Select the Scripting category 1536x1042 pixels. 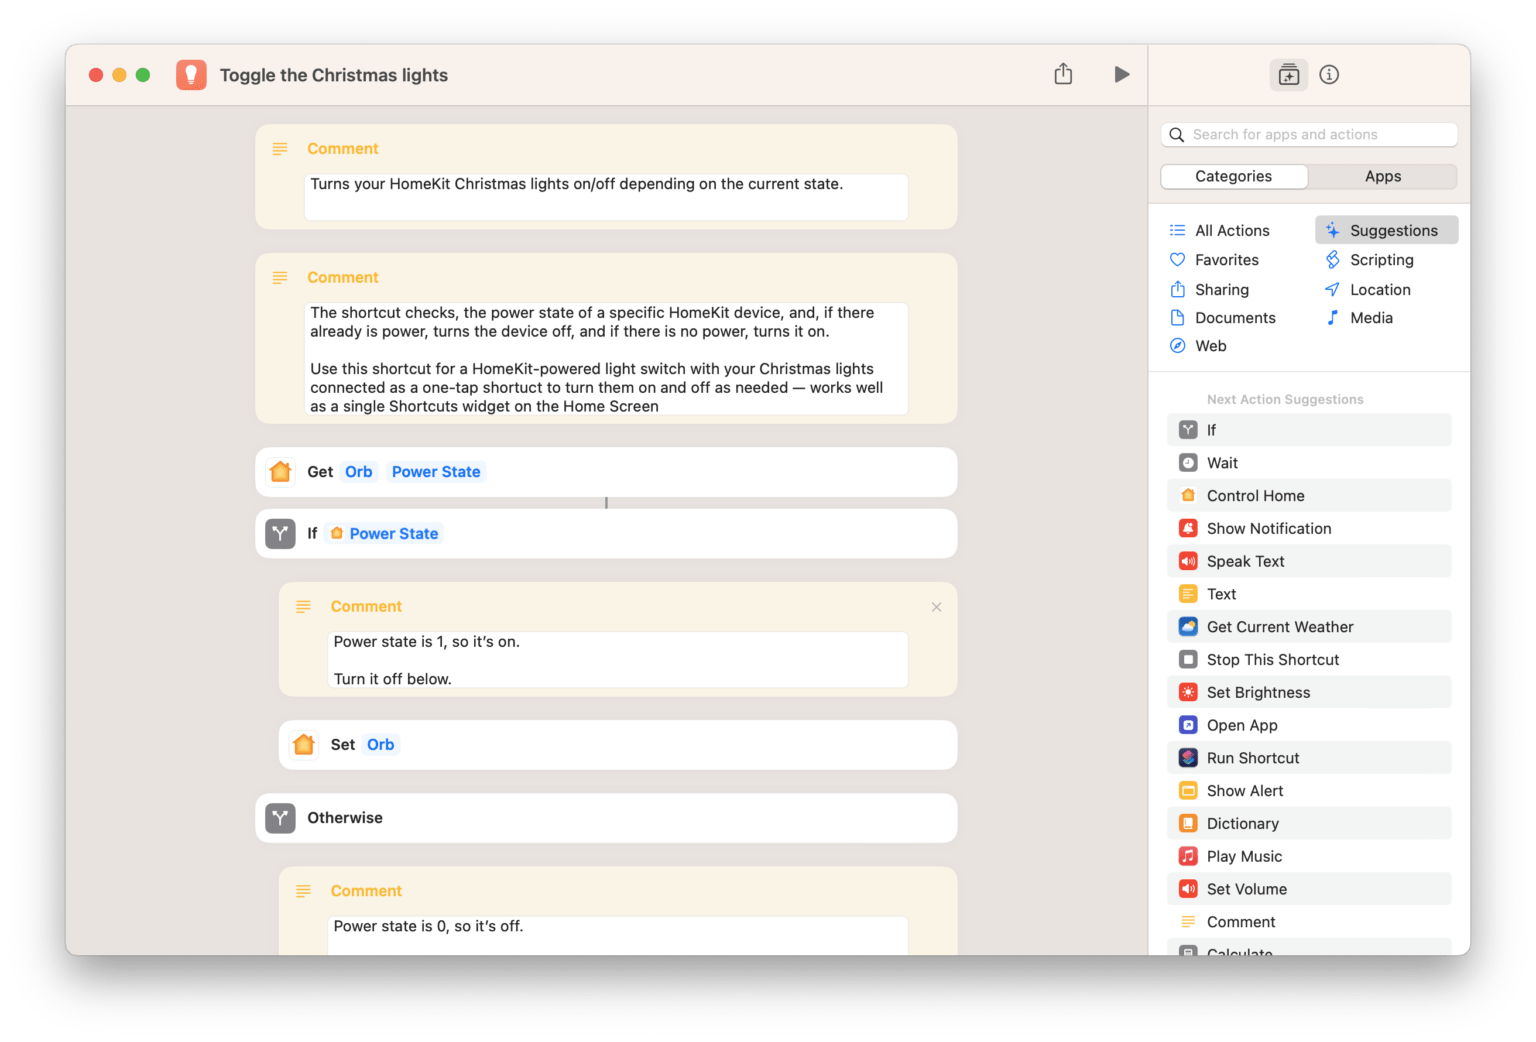[x=1381, y=260]
